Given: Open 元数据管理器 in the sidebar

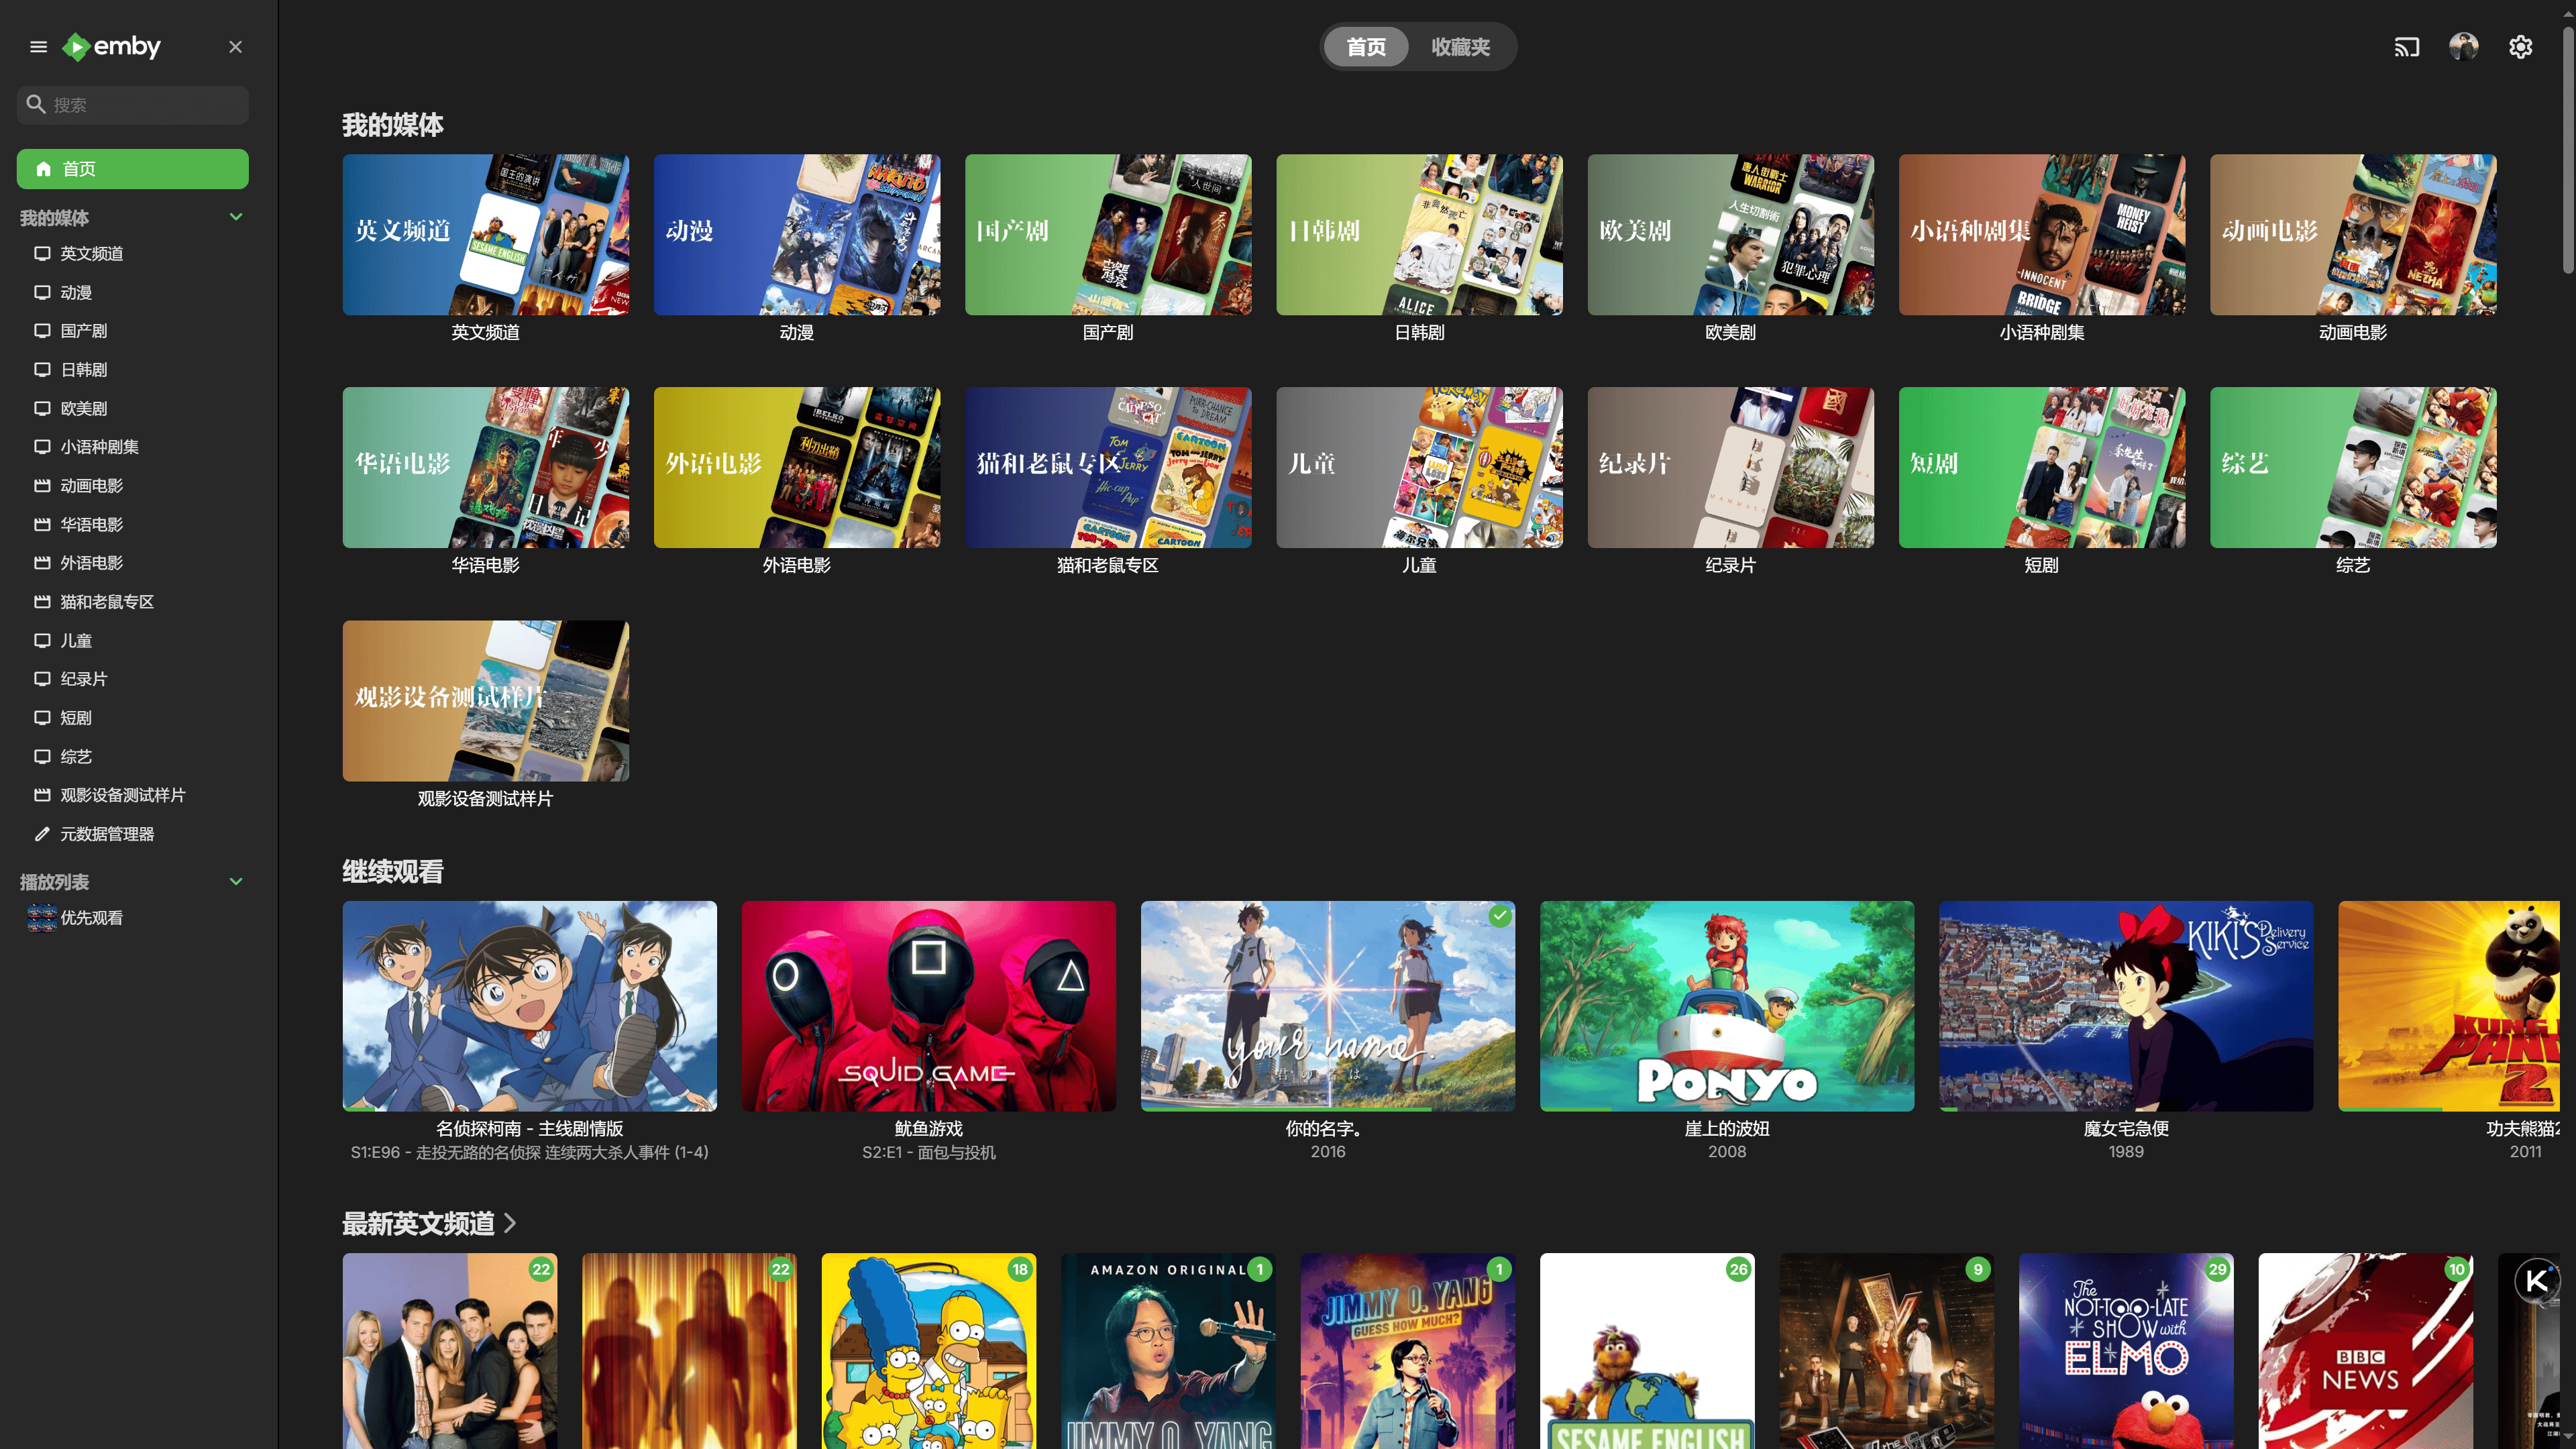Looking at the screenshot, I should [x=106, y=834].
